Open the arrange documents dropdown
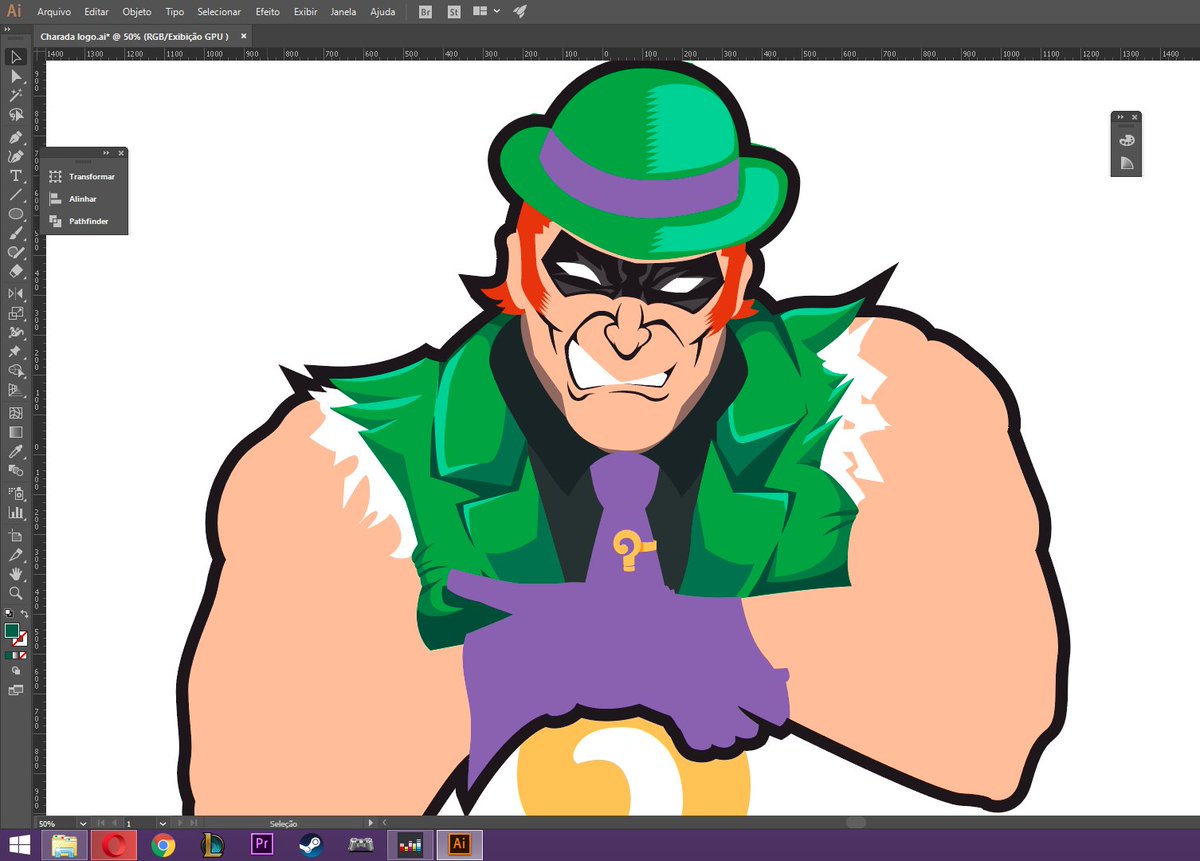The height and width of the screenshot is (861, 1200). [486, 12]
